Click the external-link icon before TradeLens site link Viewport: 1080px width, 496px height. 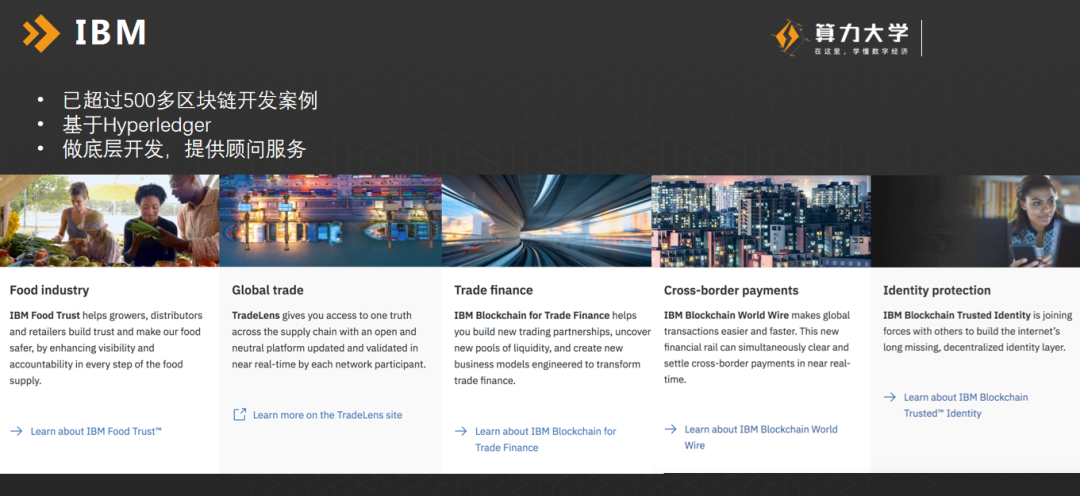239,415
